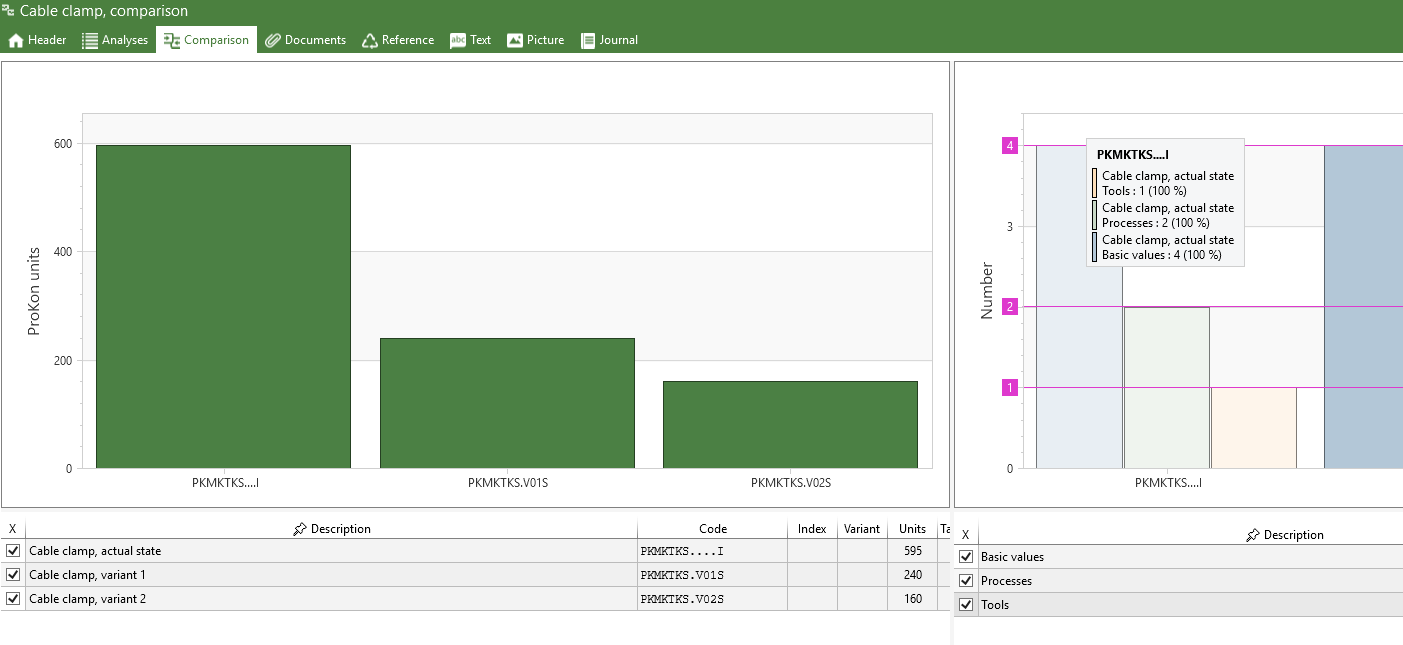Click the magenta marker labeled 2

tap(1010, 307)
